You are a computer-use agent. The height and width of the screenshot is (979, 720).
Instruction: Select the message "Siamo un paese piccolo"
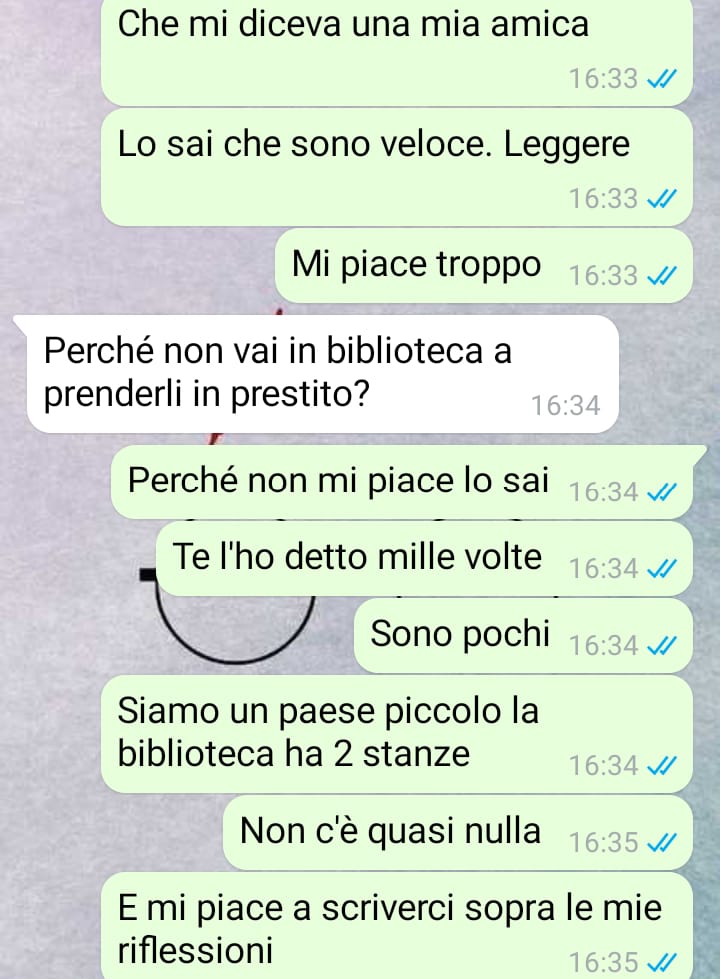coord(397,734)
